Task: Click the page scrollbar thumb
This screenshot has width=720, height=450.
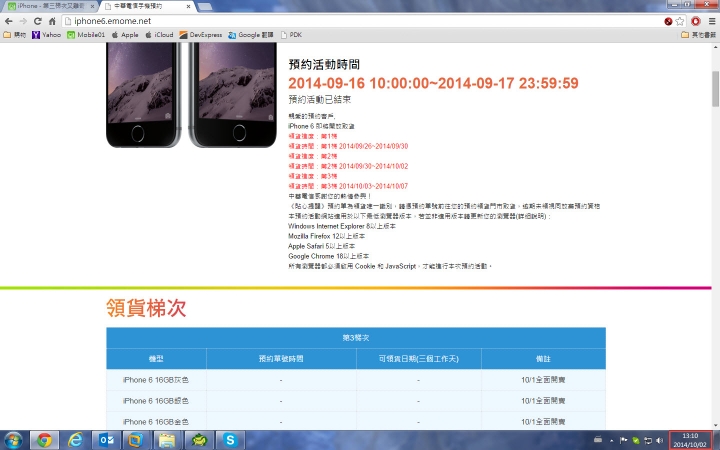Action: point(715,89)
